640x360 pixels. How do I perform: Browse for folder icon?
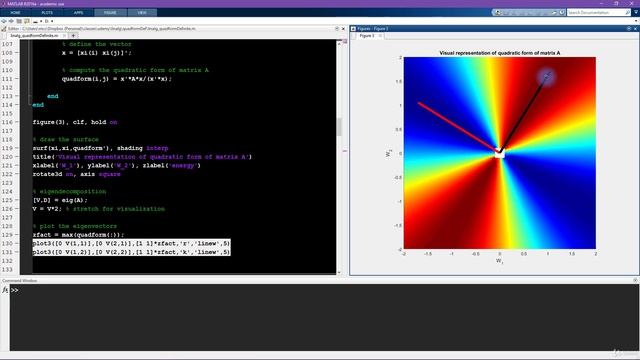(27, 21)
